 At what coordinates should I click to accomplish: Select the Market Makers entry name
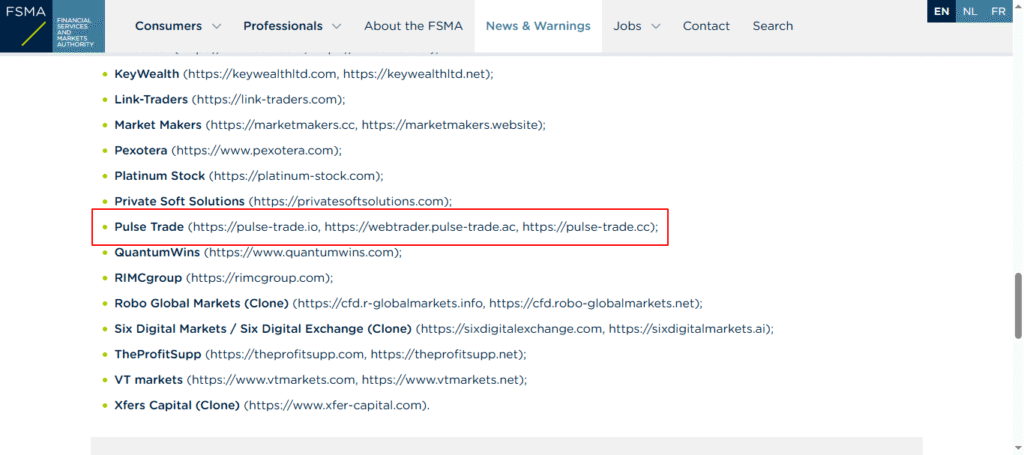[158, 125]
